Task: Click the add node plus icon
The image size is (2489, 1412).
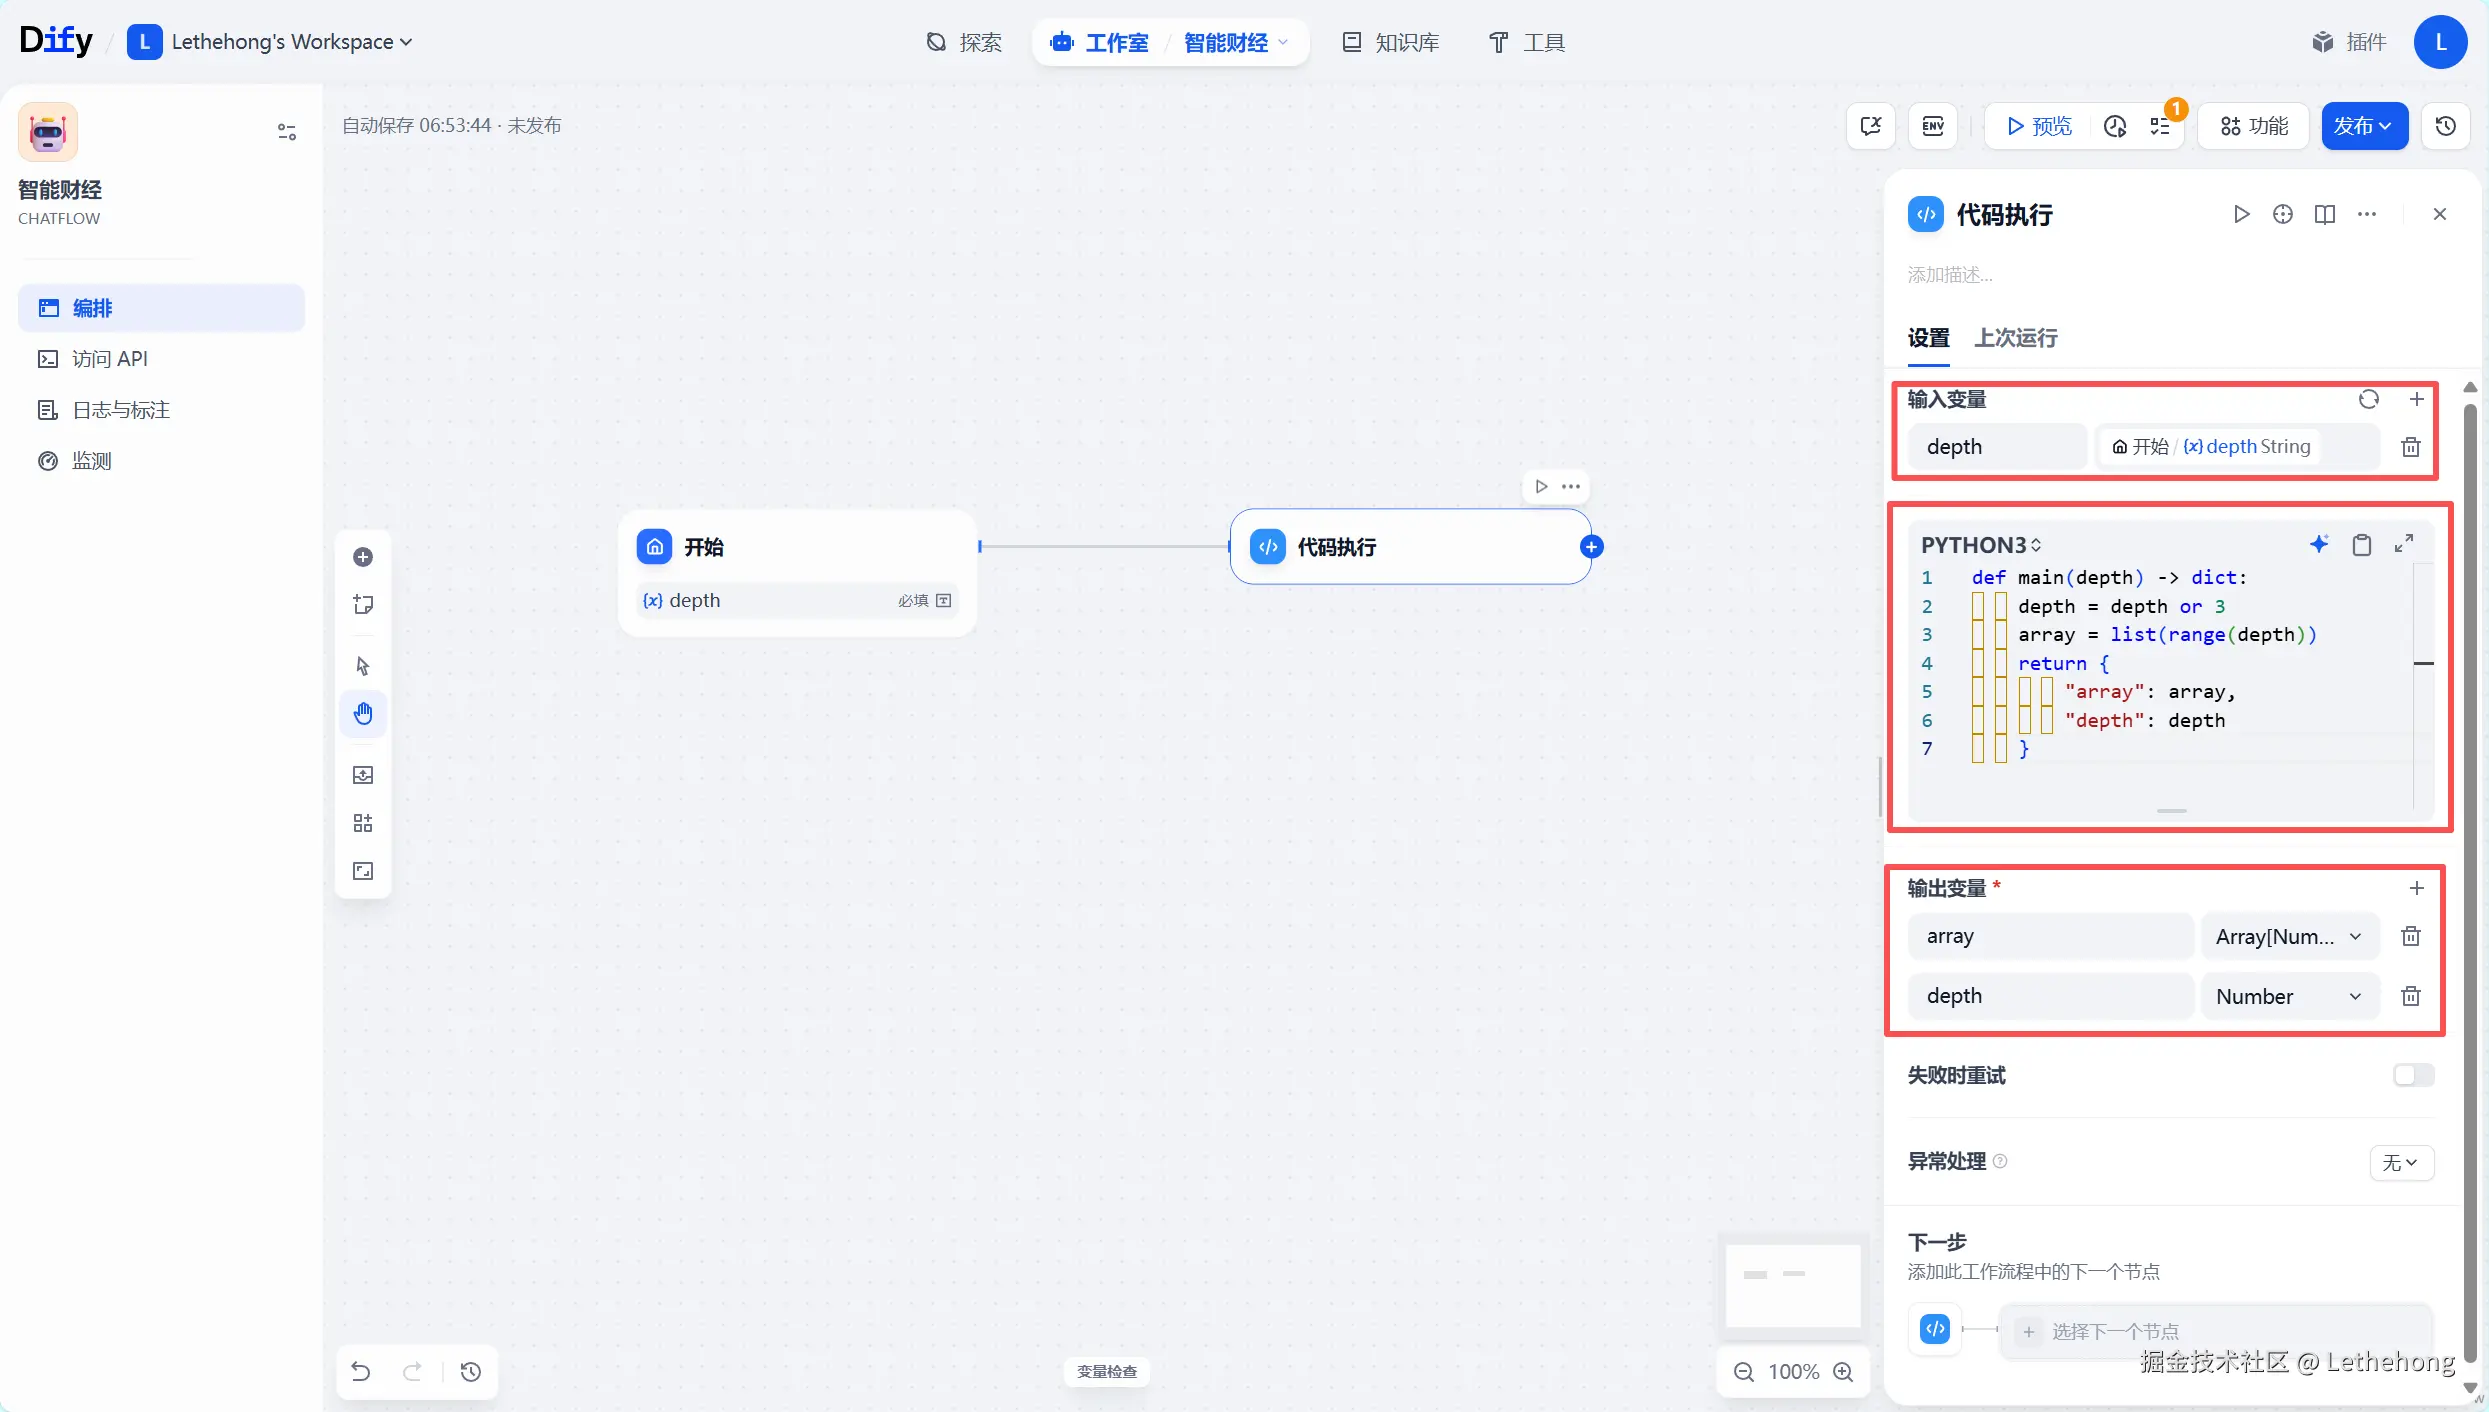Action: tap(363, 557)
